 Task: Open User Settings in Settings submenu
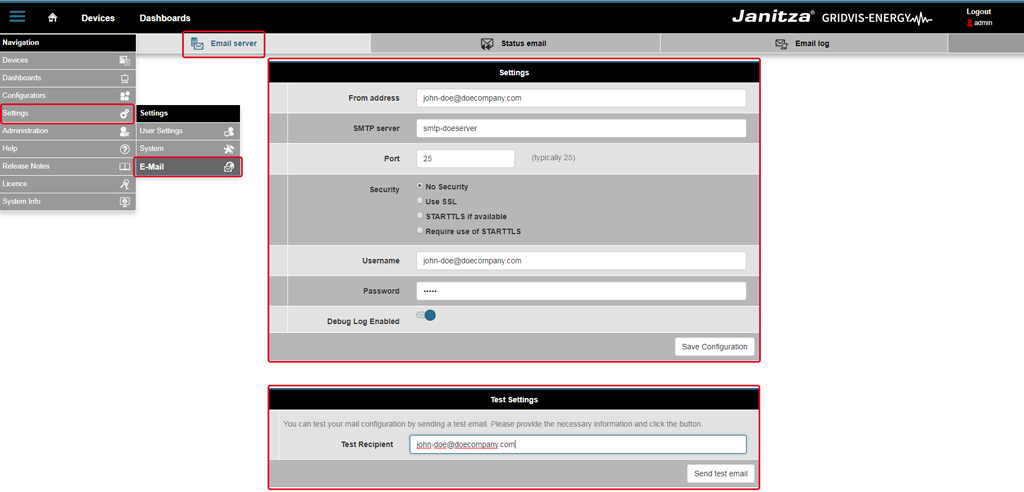pyautogui.click(x=186, y=131)
